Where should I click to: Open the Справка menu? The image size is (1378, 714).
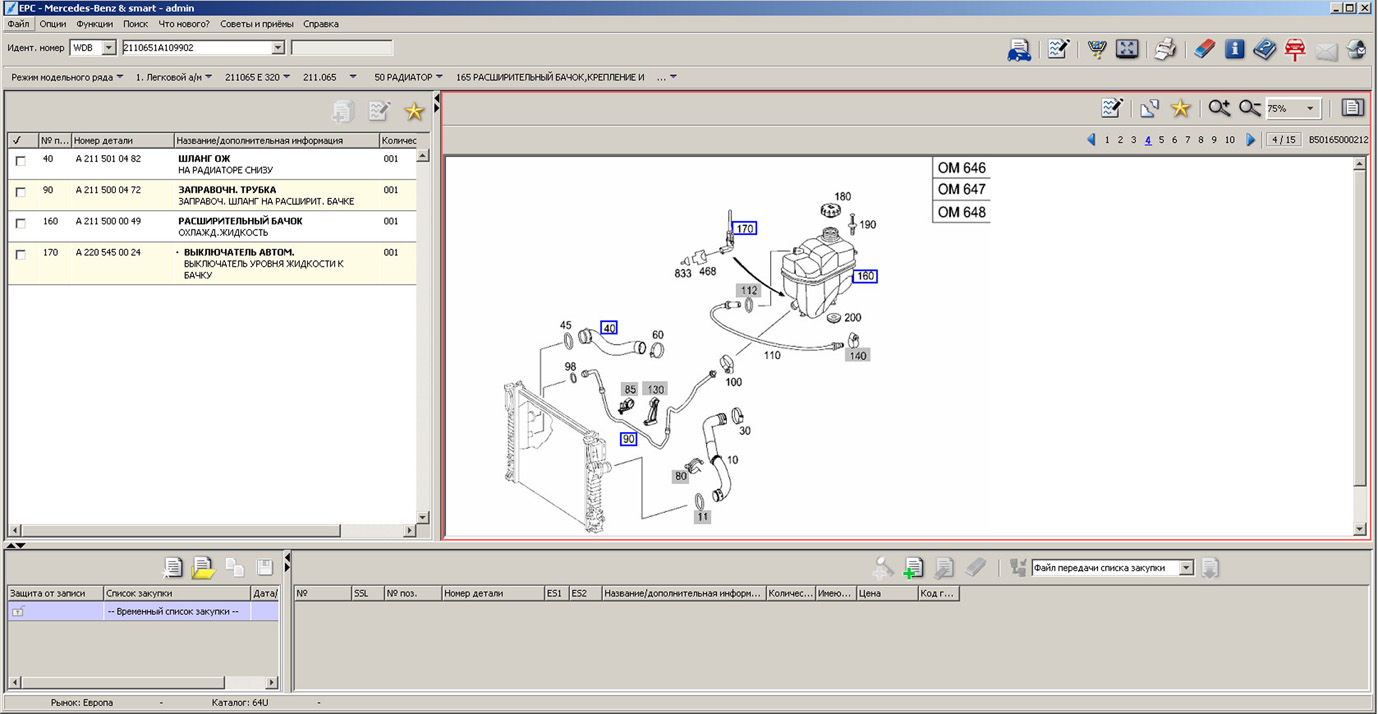(322, 24)
